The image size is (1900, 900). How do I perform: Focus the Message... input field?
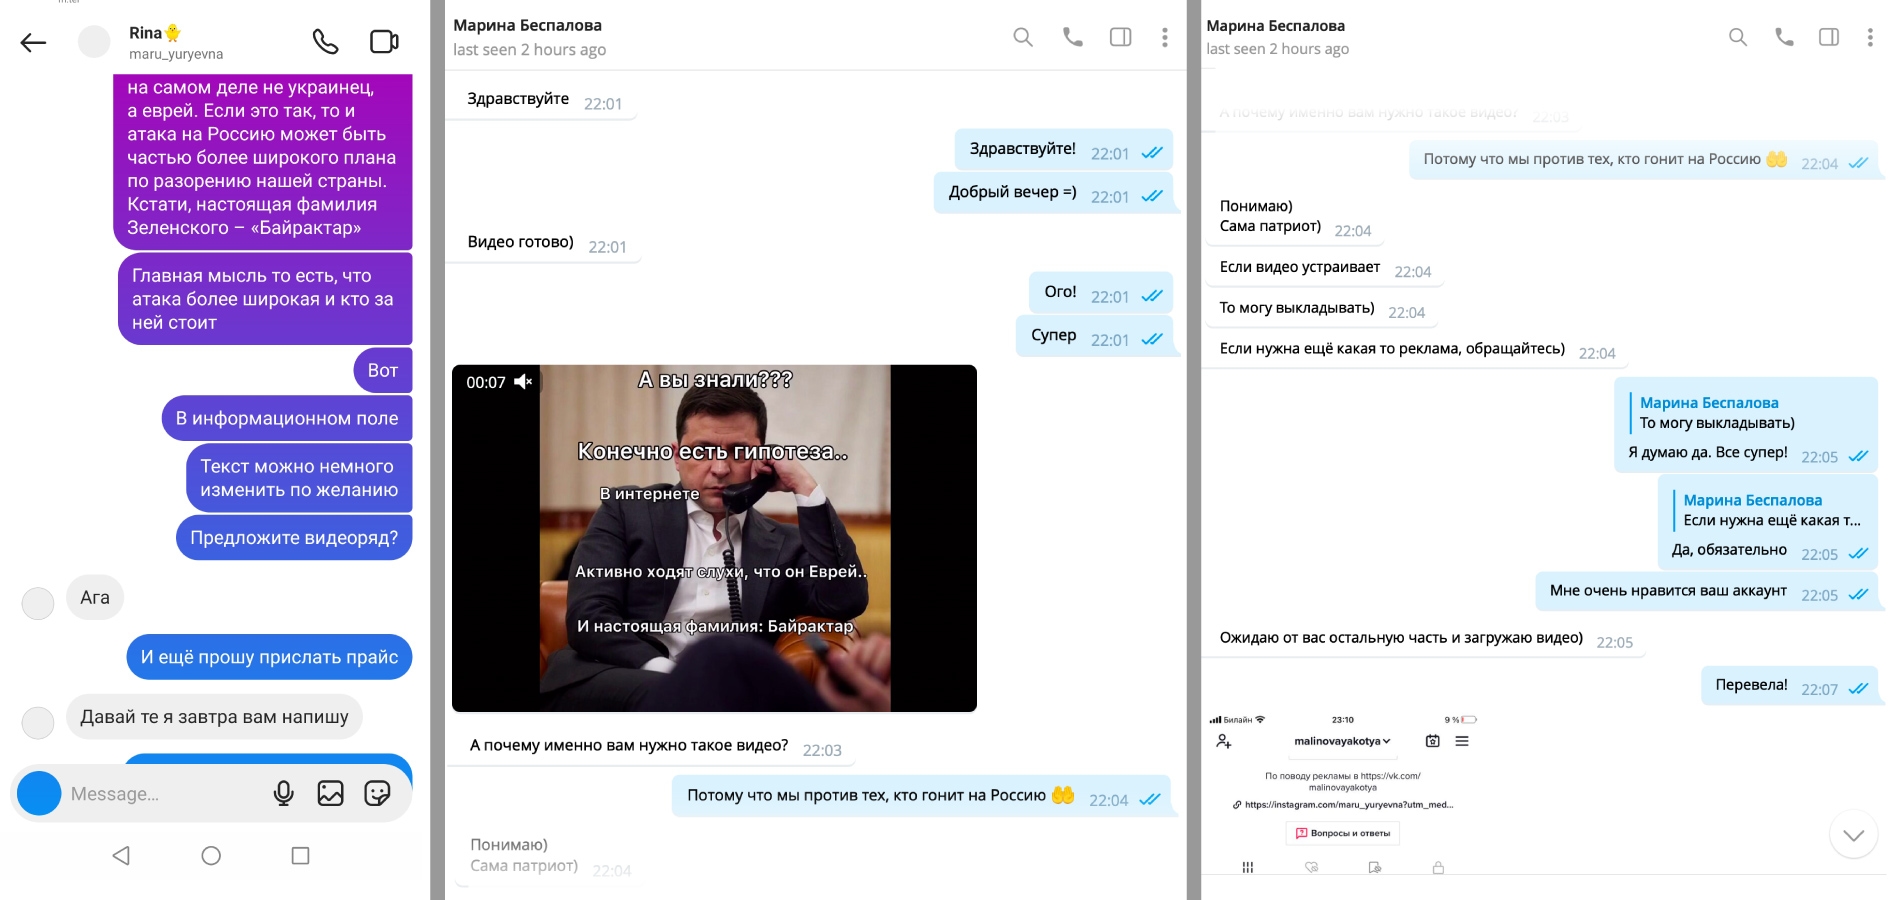click(160, 794)
